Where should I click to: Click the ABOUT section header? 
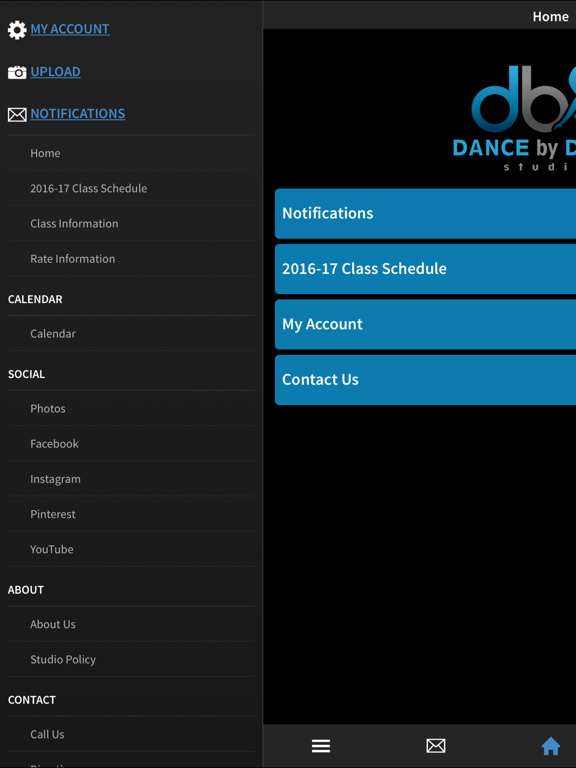point(26,590)
